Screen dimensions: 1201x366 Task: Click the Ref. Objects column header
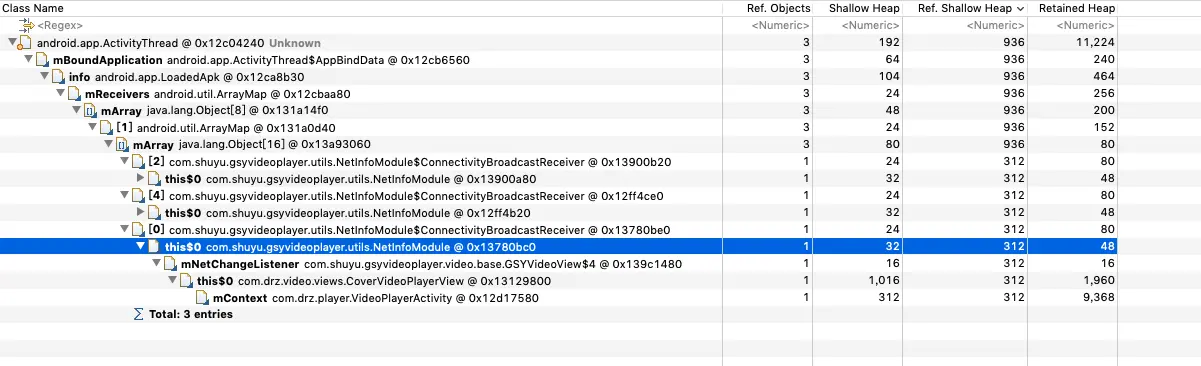tap(781, 8)
